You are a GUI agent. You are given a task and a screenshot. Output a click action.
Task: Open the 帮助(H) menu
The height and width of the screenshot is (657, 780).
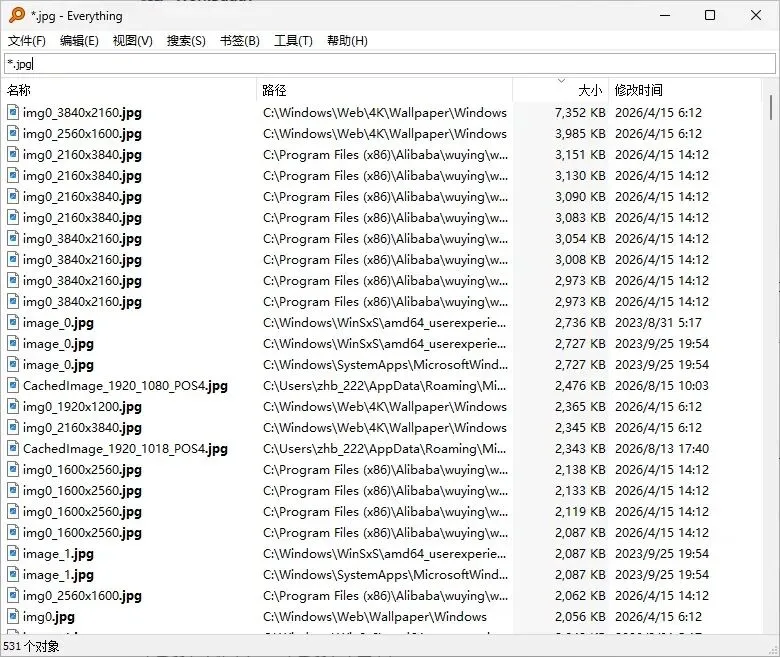[x=347, y=41]
